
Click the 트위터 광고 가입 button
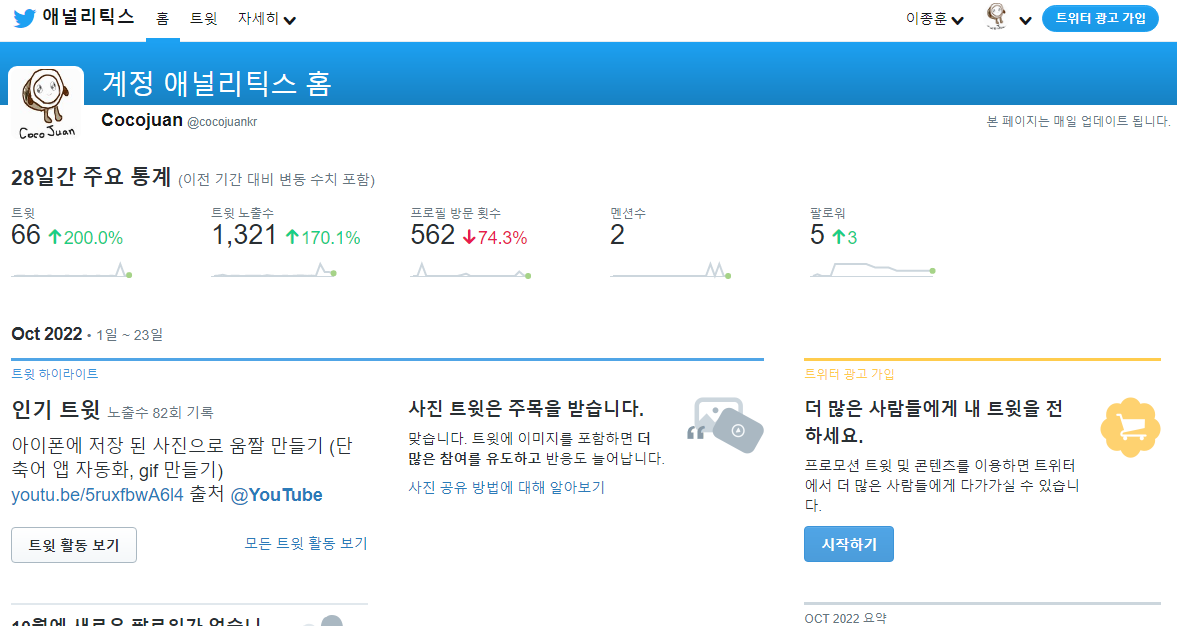[x=1100, y=19]
